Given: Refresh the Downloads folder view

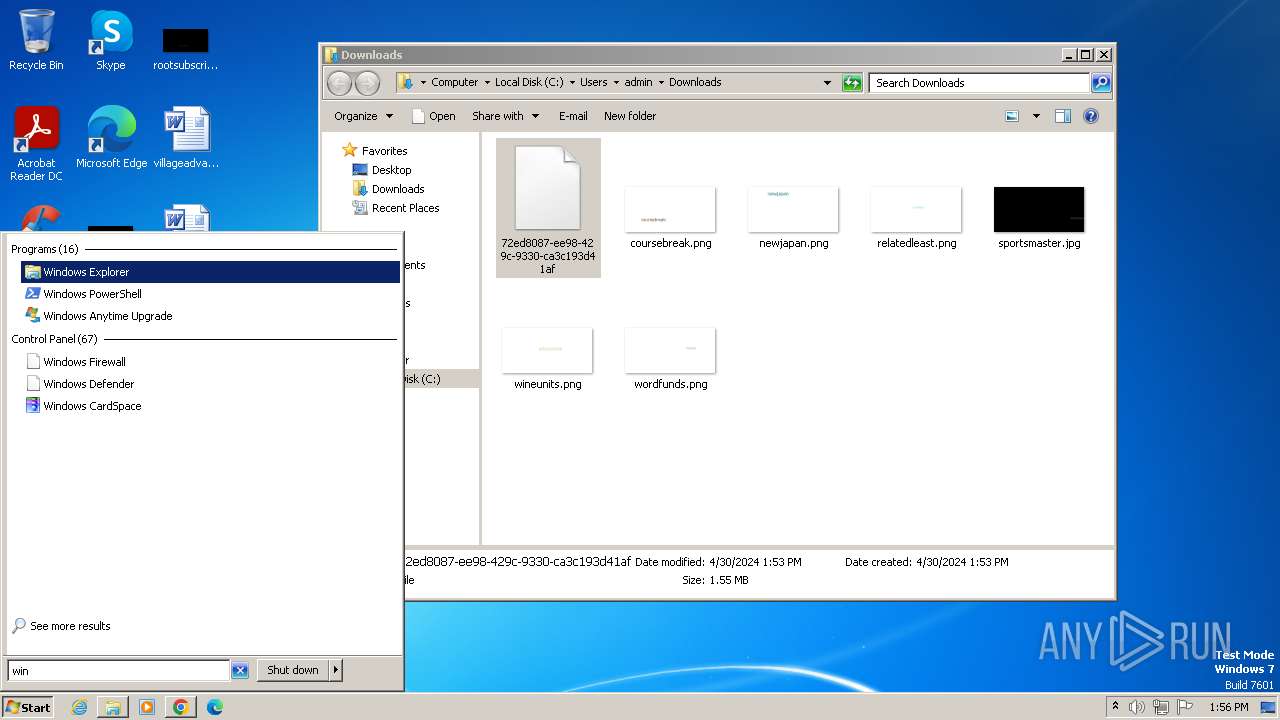Looking at the screenshot, I should (x=852, y=83).
